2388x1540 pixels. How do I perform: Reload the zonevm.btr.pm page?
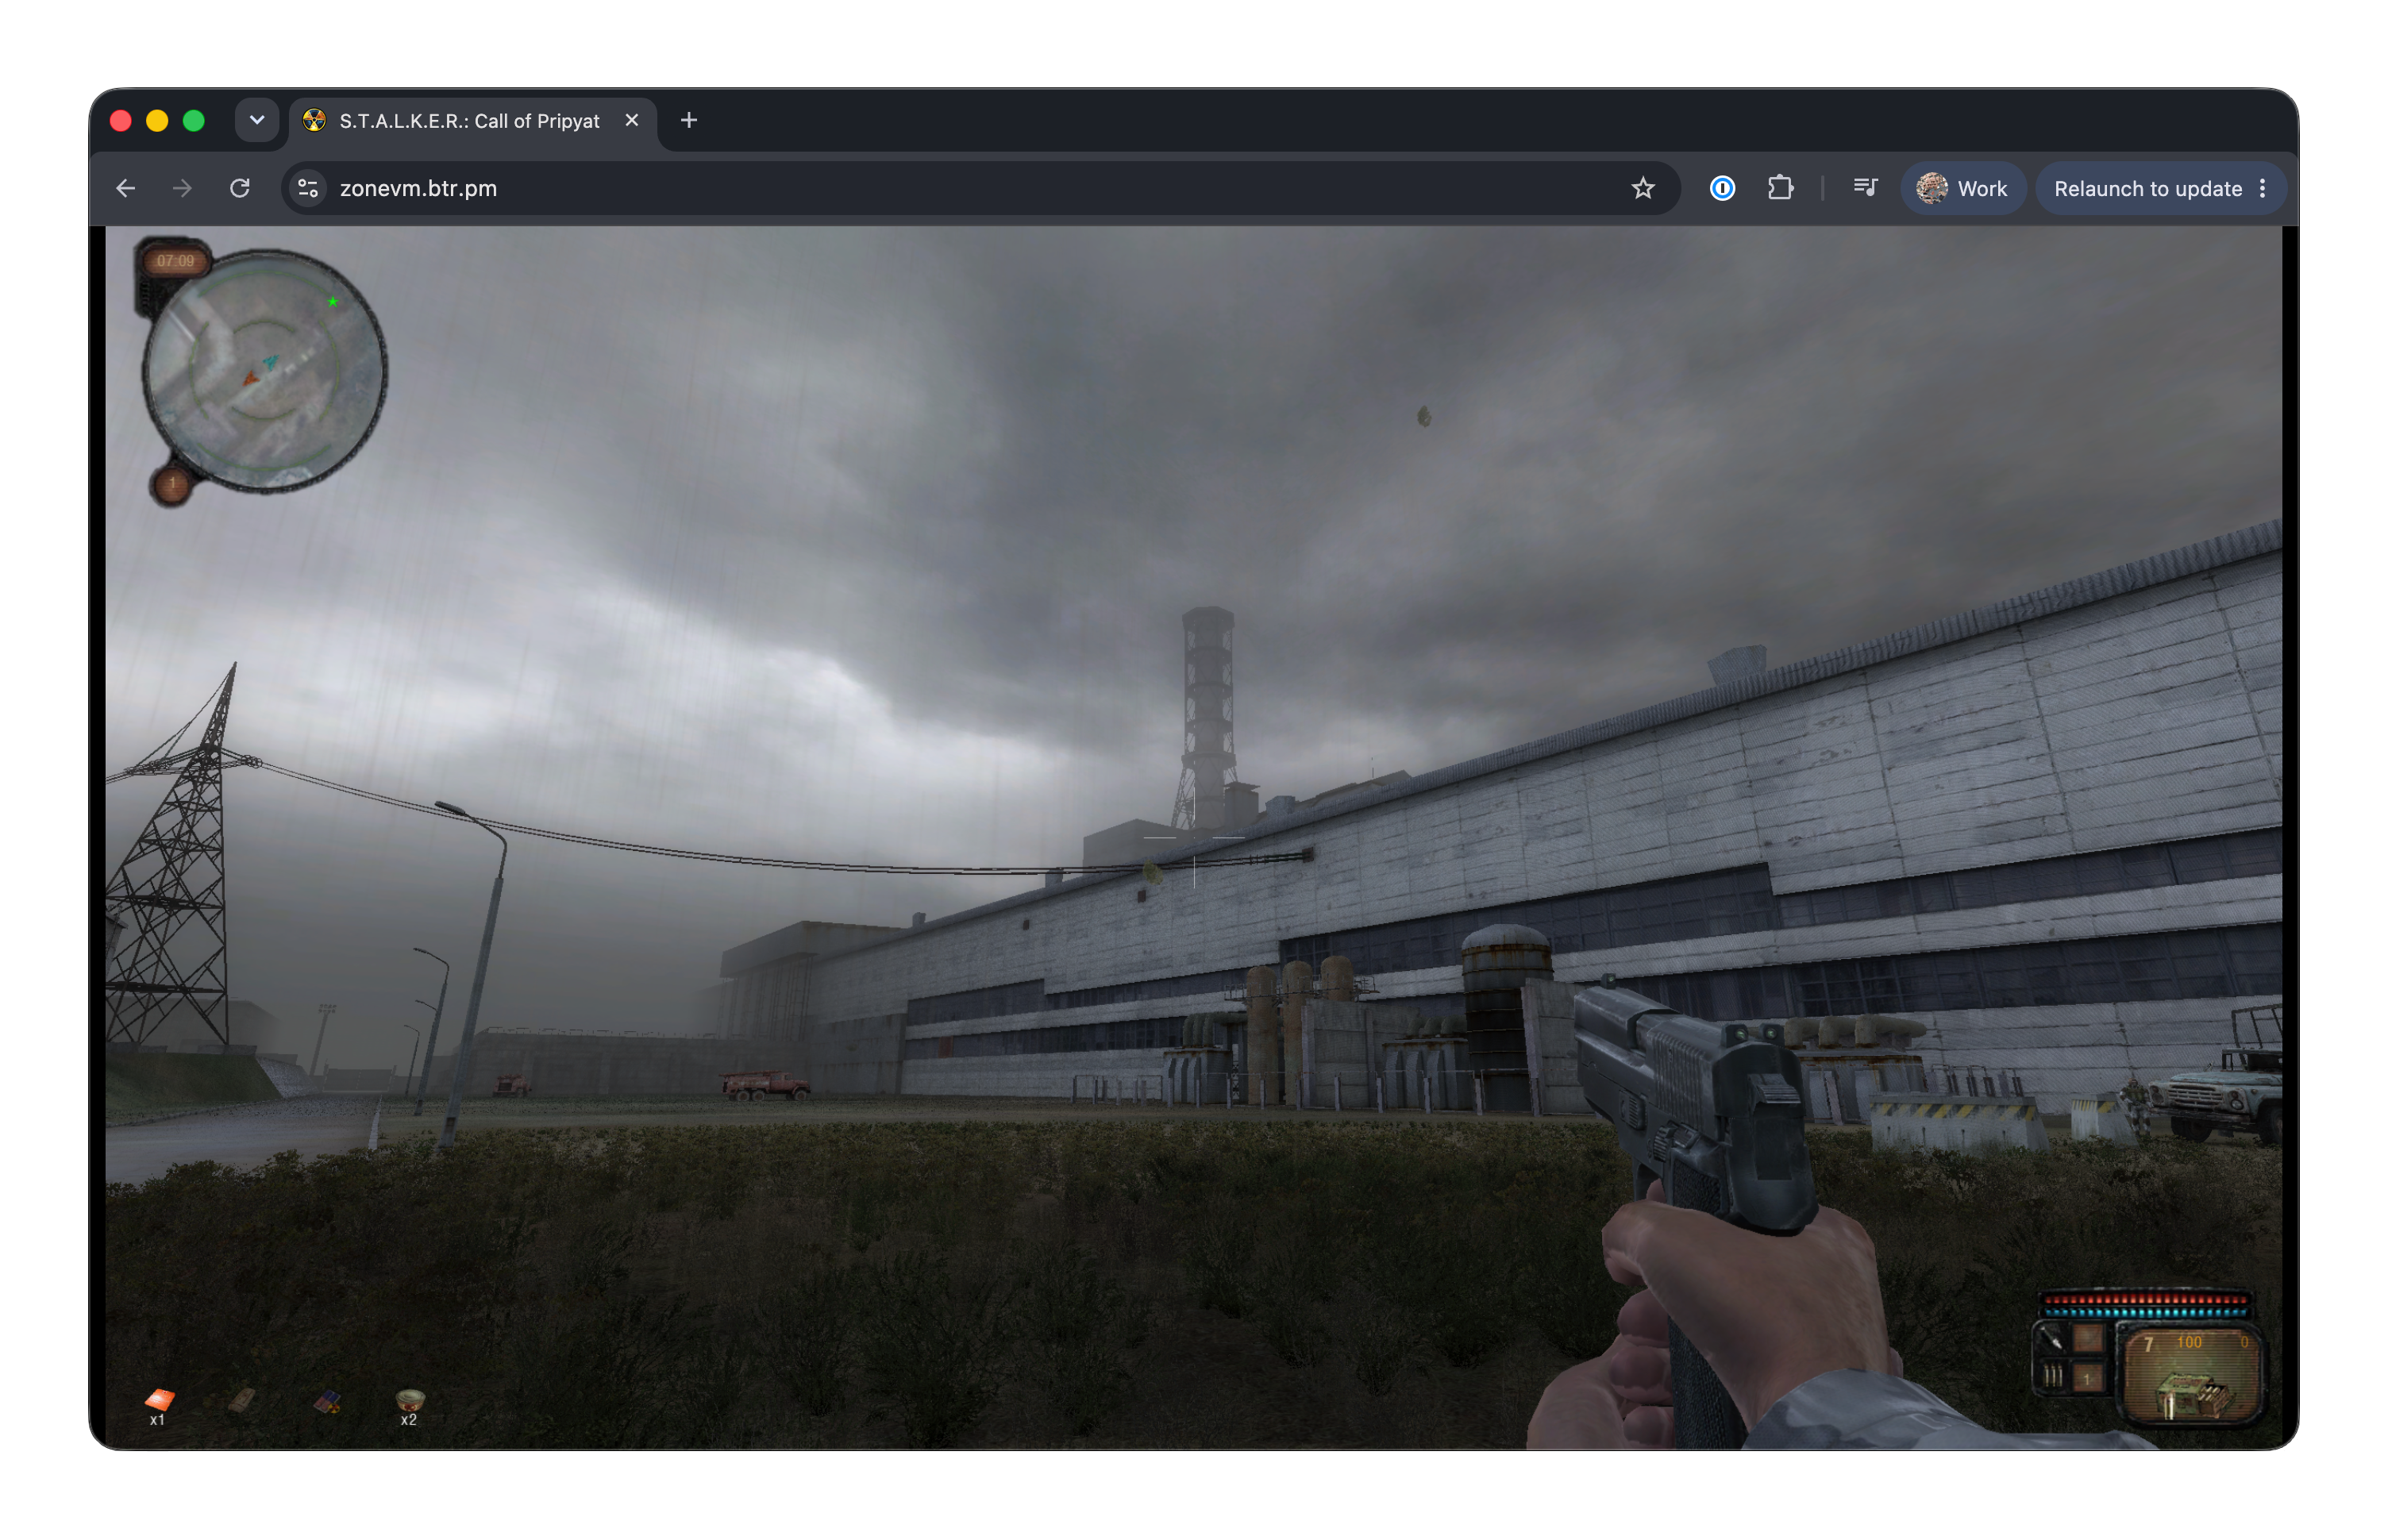click(x=240, y=188)
